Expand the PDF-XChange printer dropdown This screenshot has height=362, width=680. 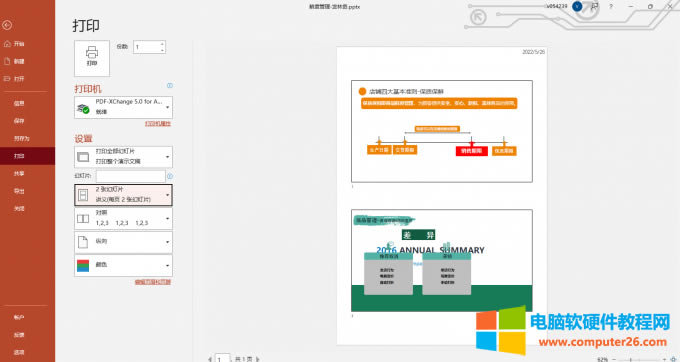(x=124, y=107)
